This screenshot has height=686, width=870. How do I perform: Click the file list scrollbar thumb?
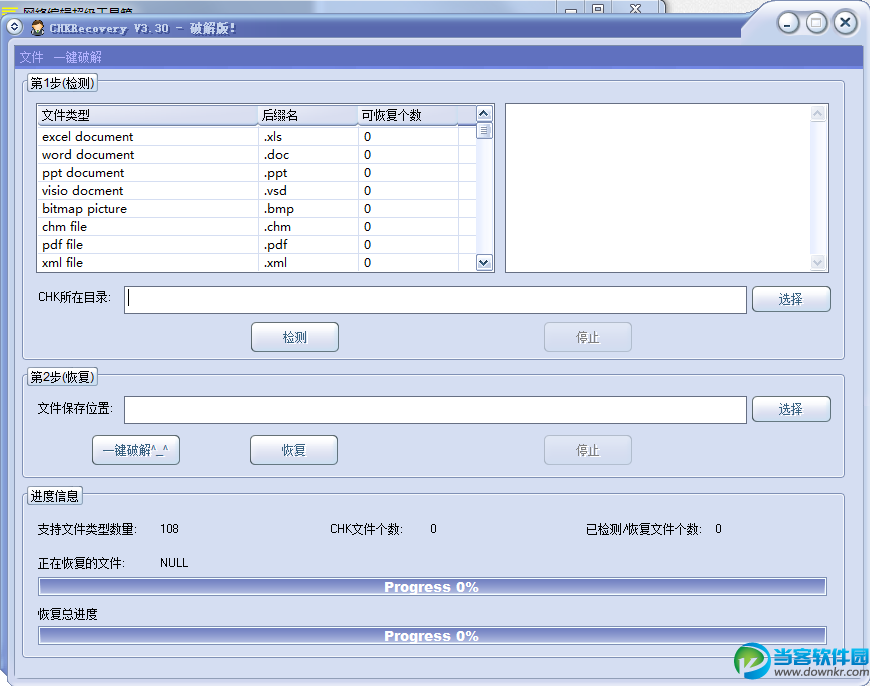tap(484, 130)
